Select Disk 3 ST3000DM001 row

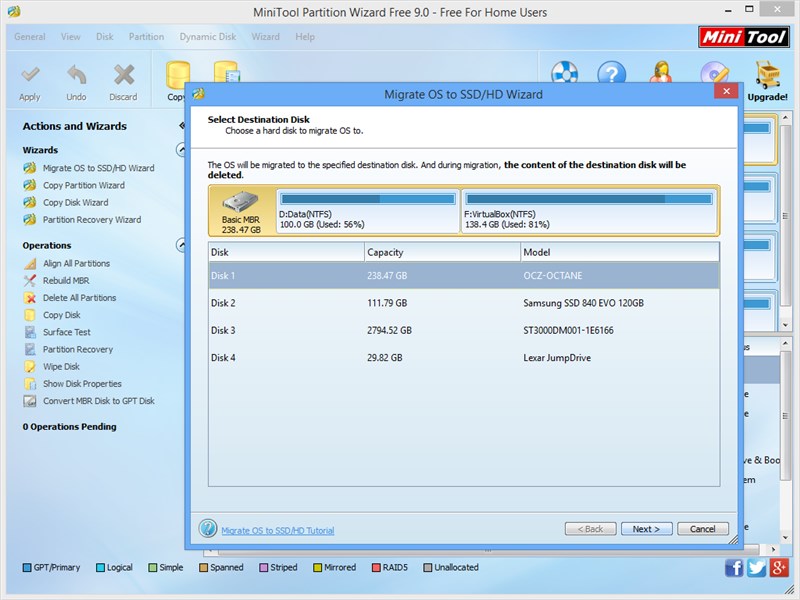[464, 331]
